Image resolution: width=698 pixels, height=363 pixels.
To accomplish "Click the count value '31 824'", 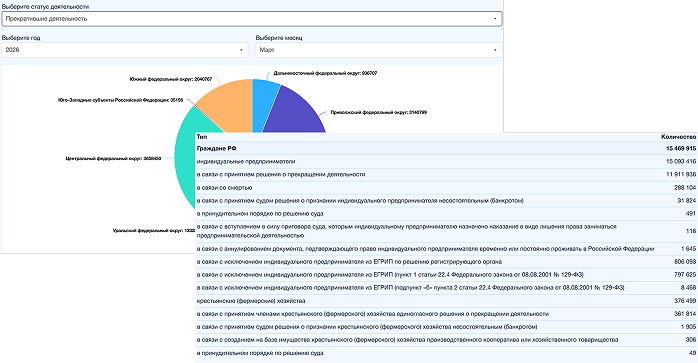I will 686,200.
